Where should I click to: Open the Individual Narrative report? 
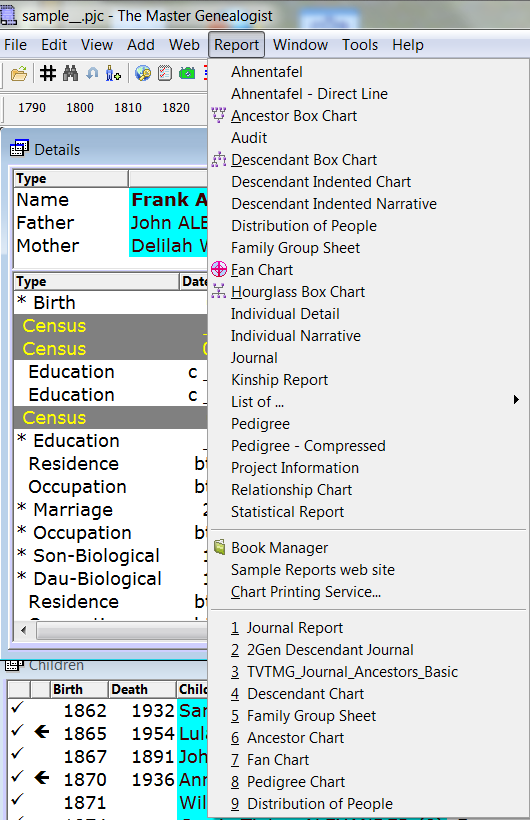click(x=296, y=335)
